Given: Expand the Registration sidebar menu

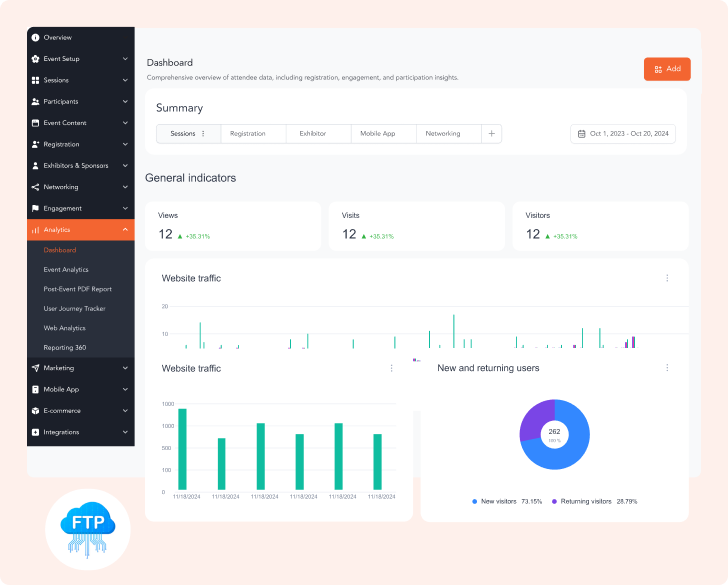Looking at the screenshot, I should (x=125, y=145).
